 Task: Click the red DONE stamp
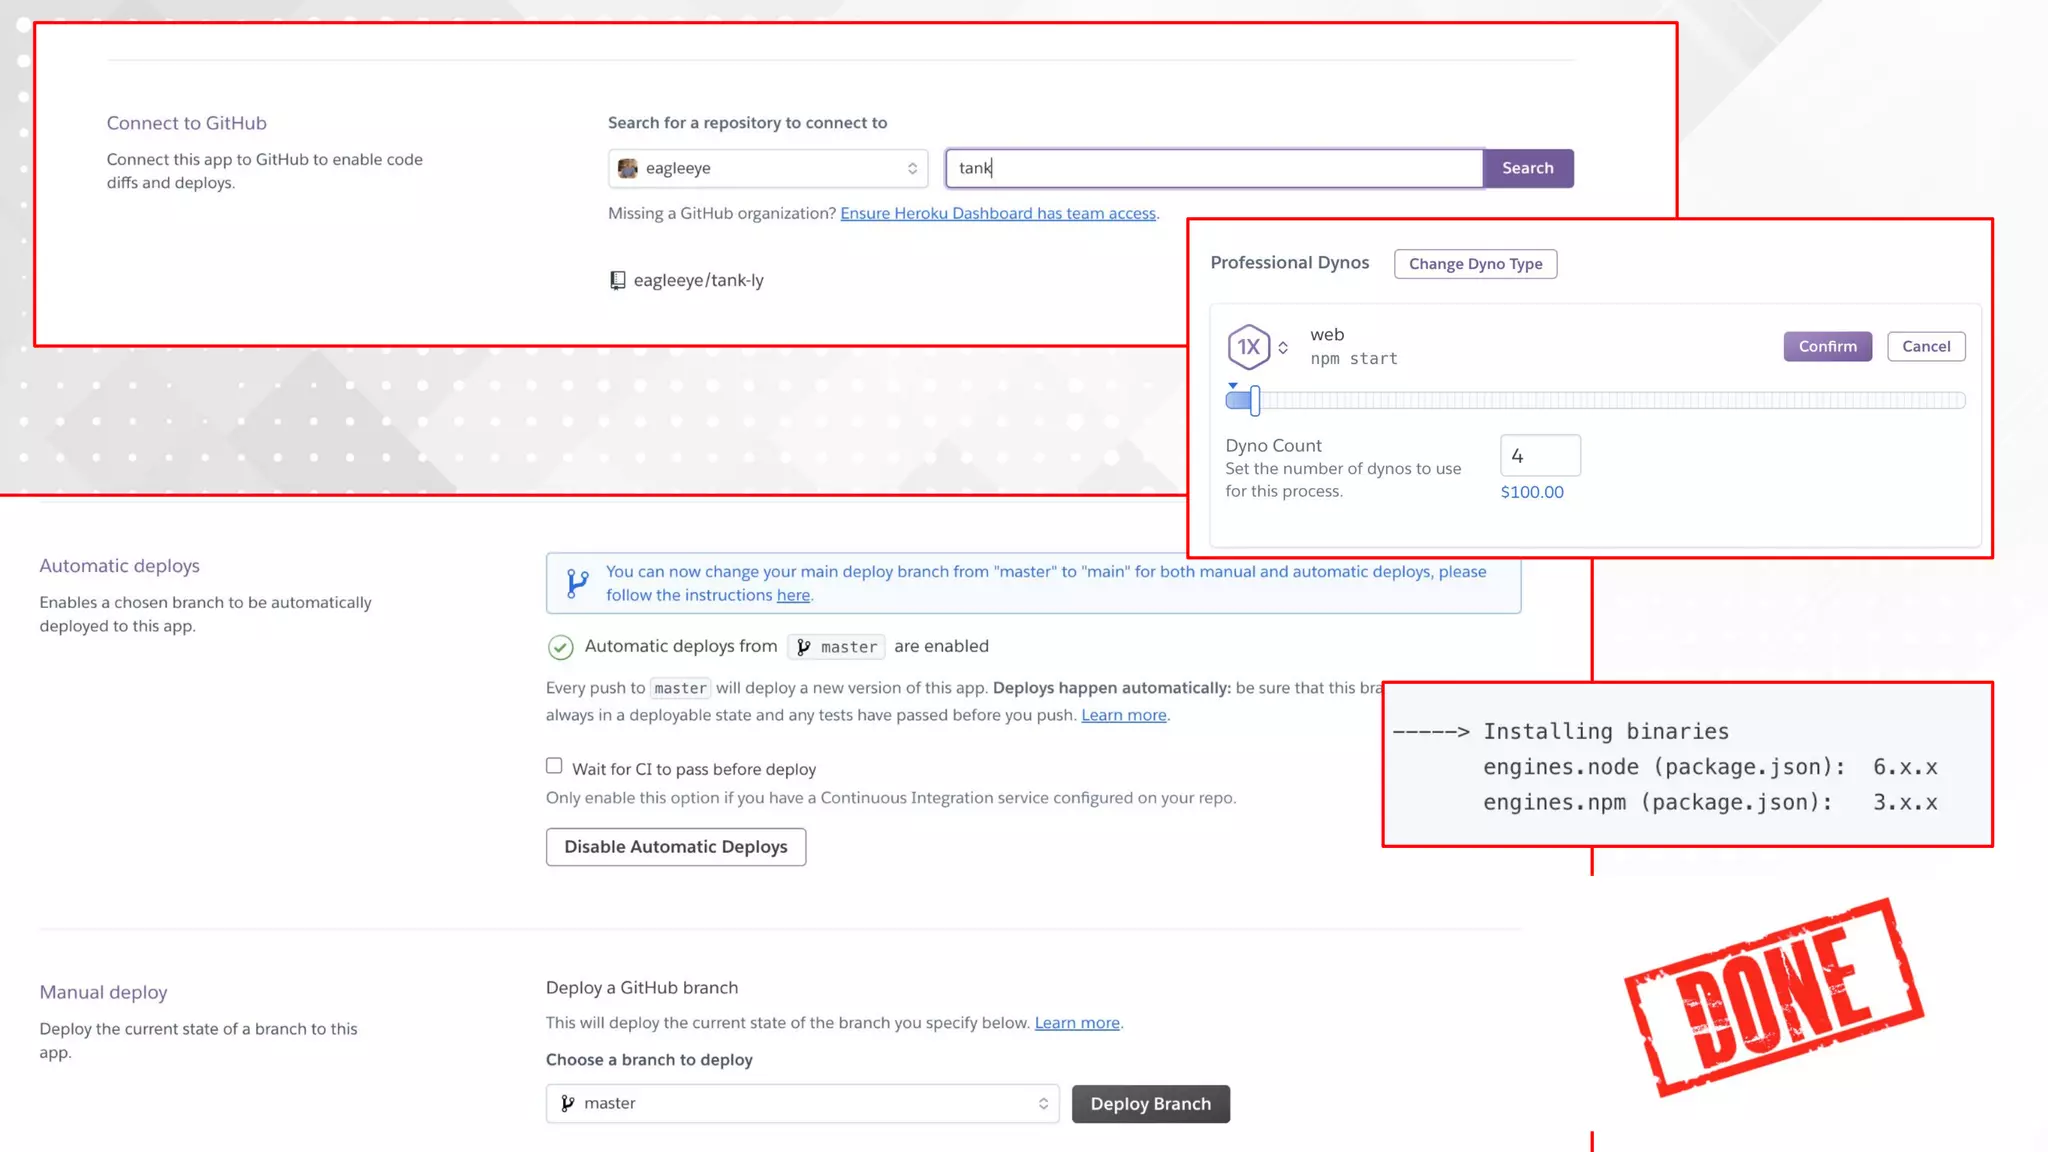click(1773, 996)
